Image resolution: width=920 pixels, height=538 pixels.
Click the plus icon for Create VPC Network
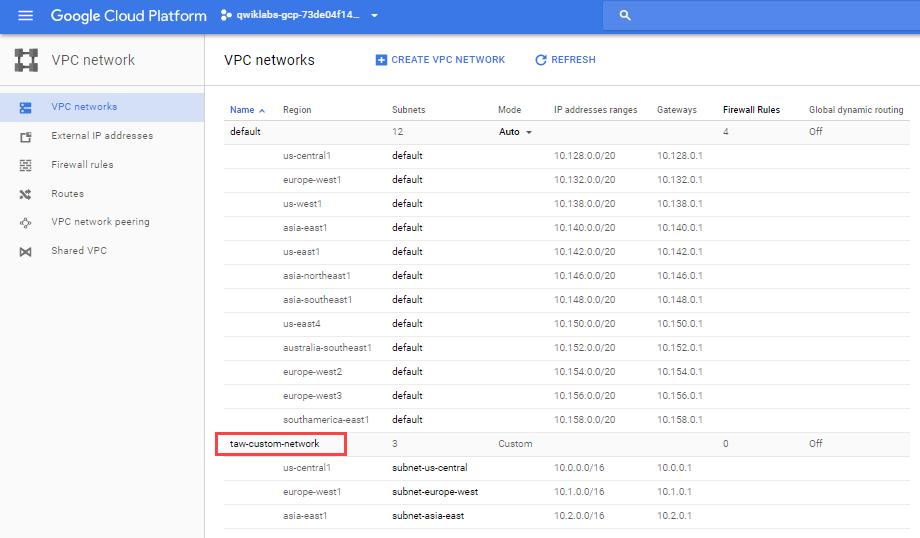[x=381, y=60]
